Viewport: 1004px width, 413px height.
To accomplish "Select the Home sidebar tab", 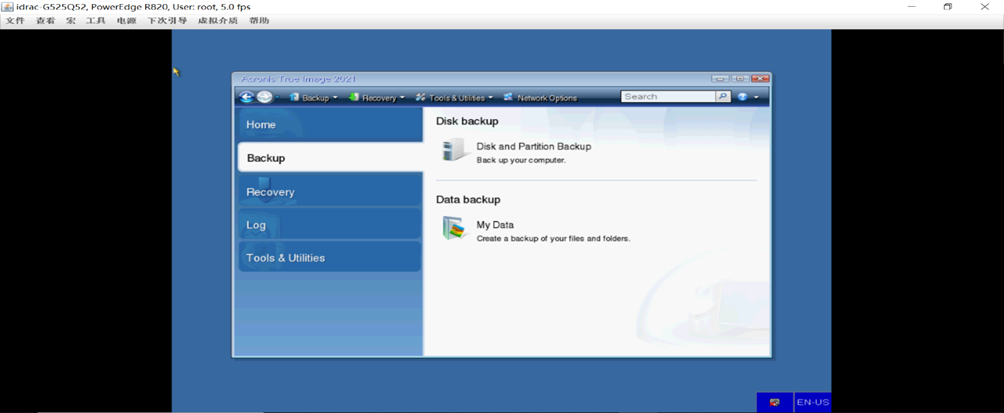I will 330,125.
